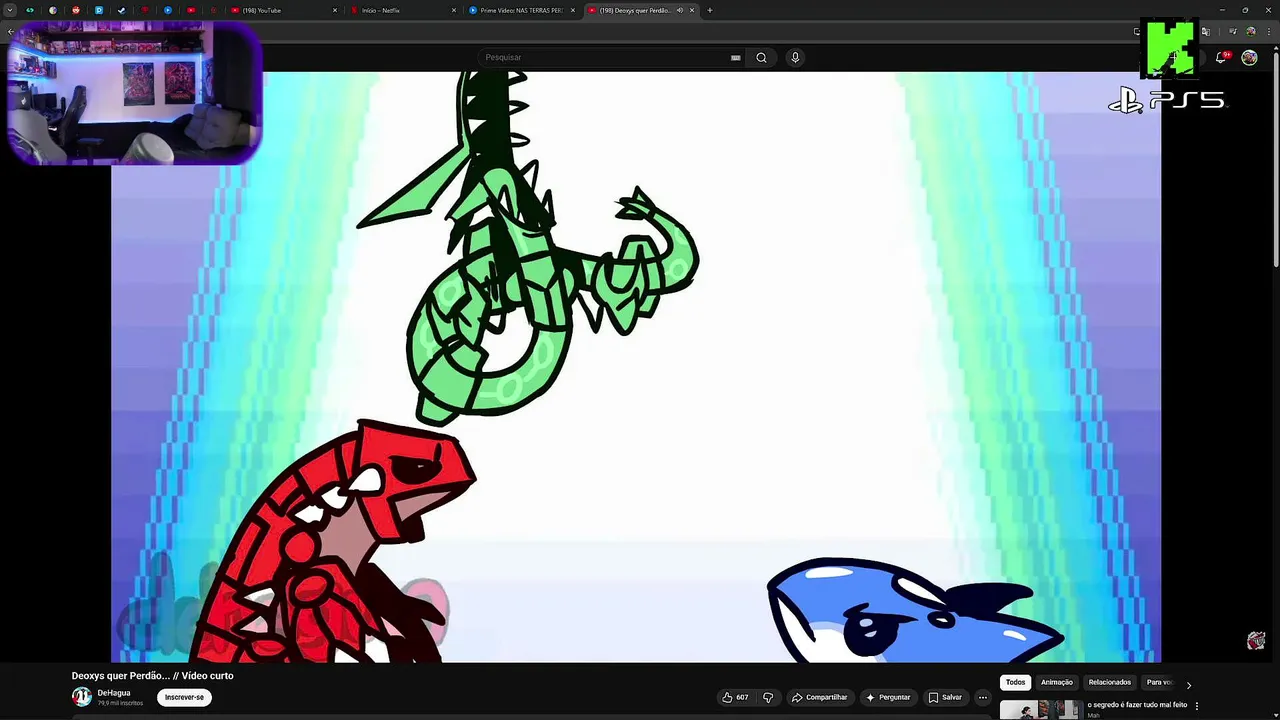Click the video title 'Deoxys quer Perdão'

(152, 676)
